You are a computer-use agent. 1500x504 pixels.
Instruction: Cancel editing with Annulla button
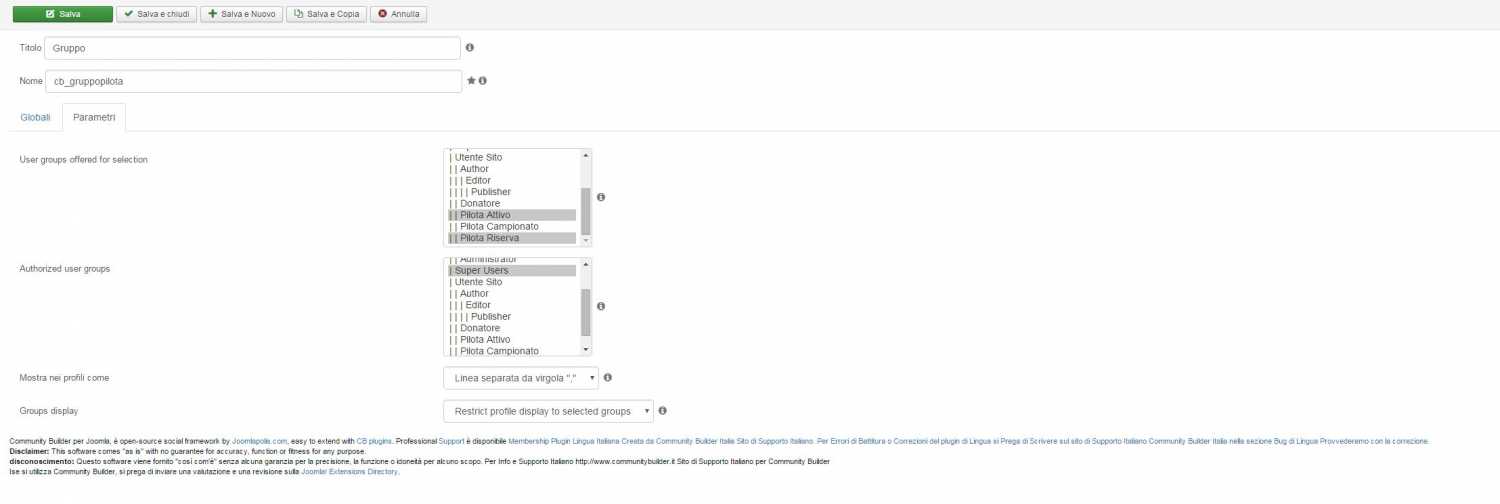tap(399, 14)
